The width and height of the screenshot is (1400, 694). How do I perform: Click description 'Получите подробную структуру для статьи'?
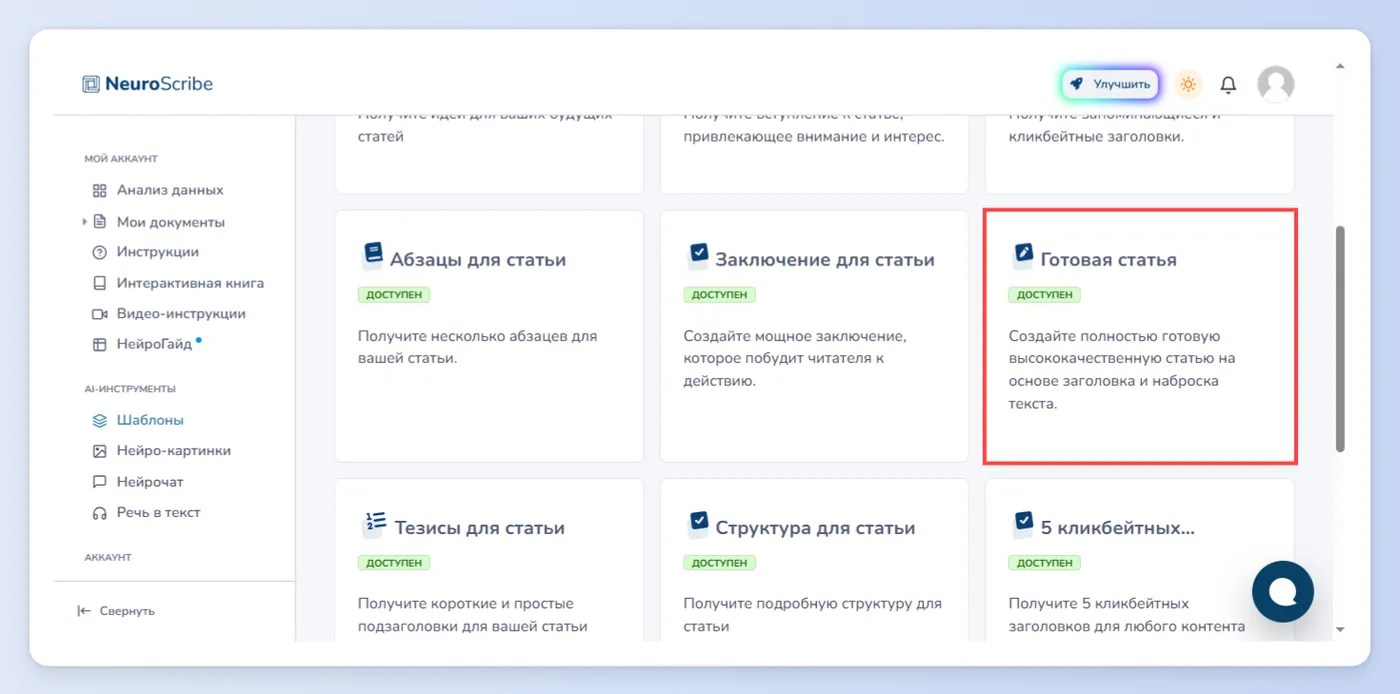click(x=813, y=615)
